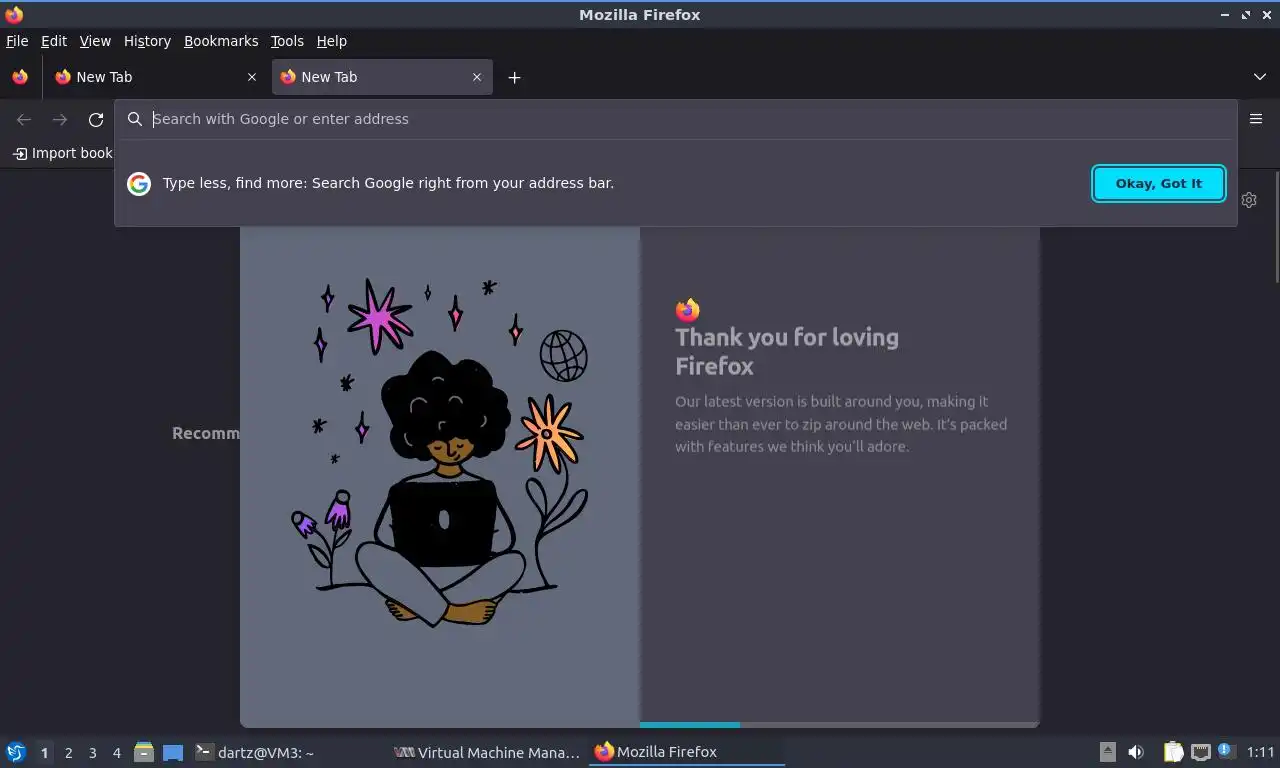Click the notification info tray icon

point(1227,751)
